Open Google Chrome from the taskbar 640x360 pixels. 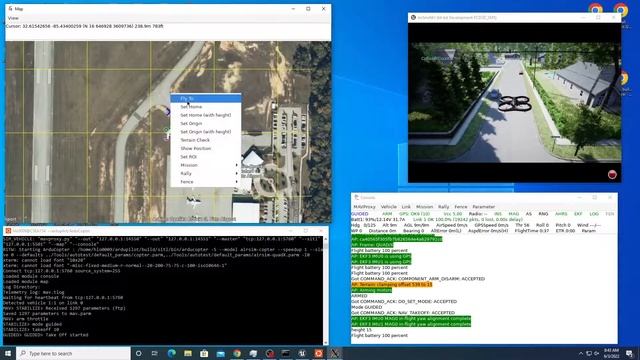click(x=237, y=353)
